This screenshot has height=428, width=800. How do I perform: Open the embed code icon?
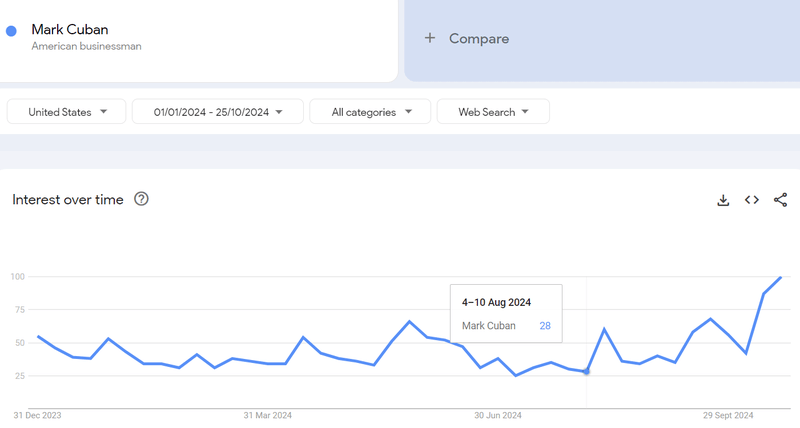point(752,200)
